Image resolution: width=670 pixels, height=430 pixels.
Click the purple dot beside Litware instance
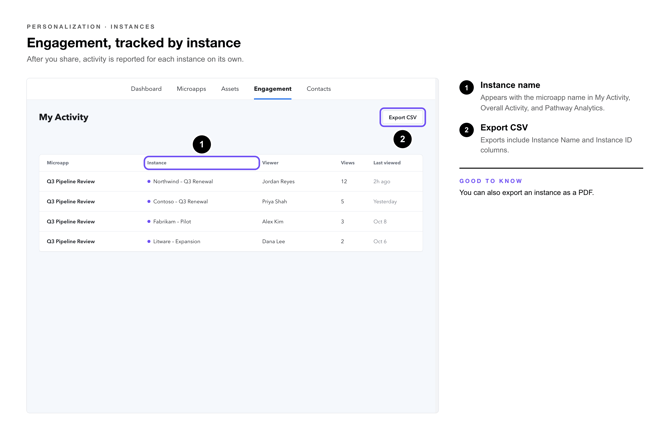149,242
